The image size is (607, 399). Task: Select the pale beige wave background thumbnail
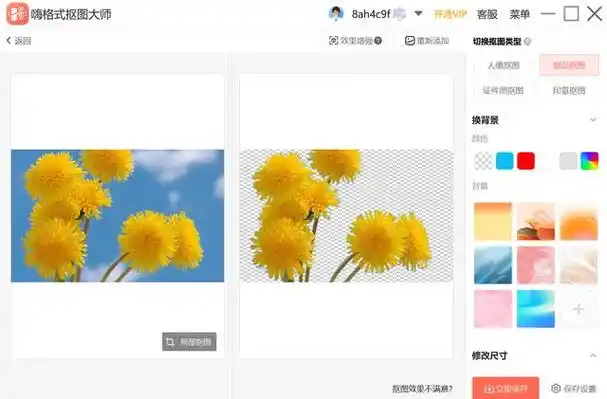[578, 265]
